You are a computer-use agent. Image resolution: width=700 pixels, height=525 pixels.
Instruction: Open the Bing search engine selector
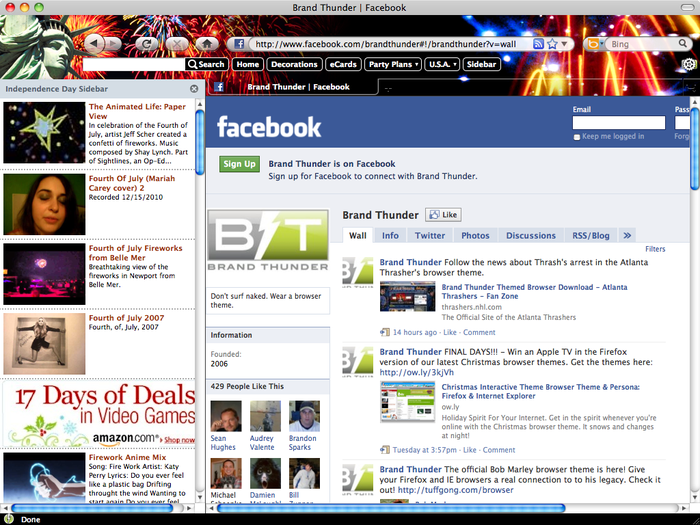[x=596, y=44]
